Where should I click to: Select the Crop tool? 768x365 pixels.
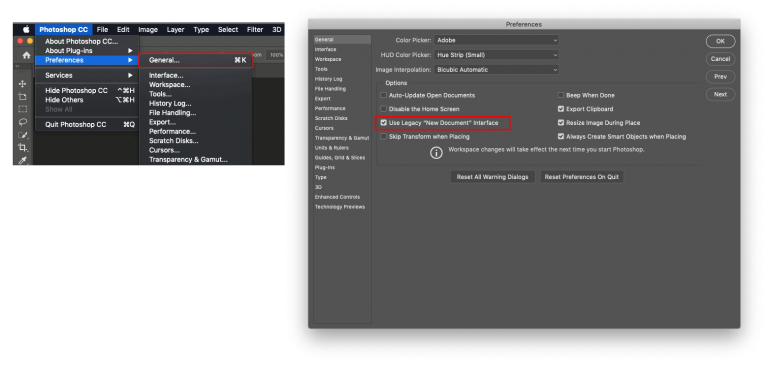[x=23, y=147]
